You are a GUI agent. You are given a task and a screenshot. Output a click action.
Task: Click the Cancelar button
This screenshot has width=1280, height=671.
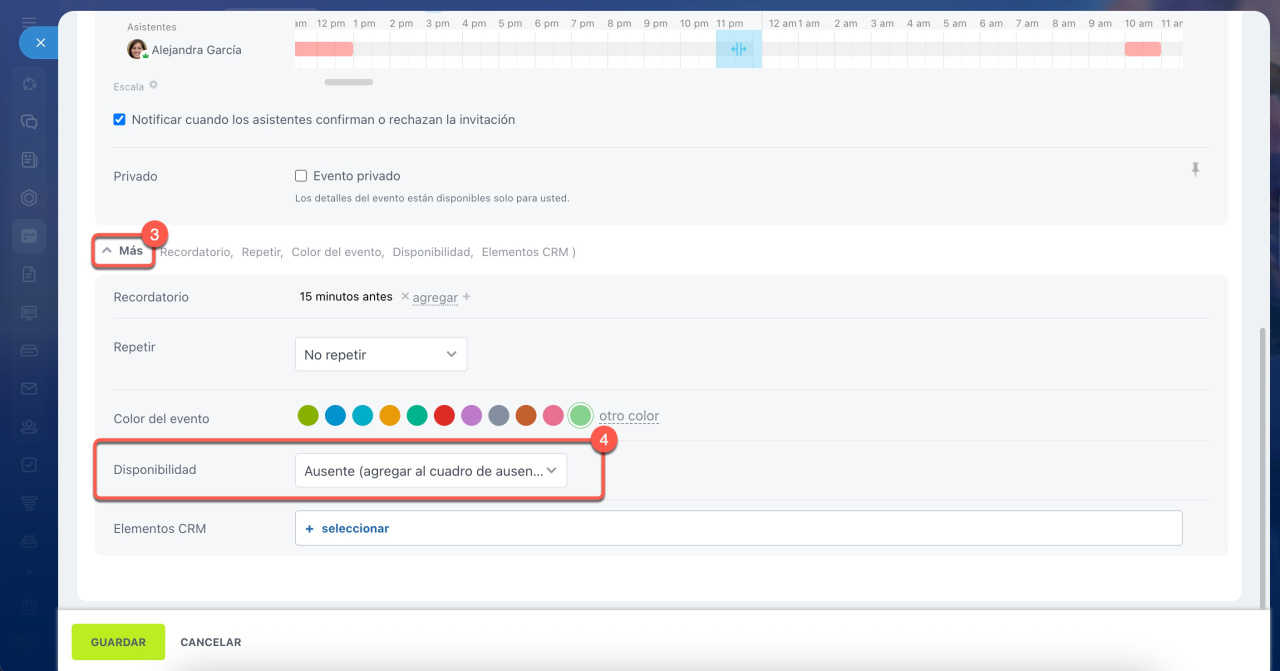210,642
